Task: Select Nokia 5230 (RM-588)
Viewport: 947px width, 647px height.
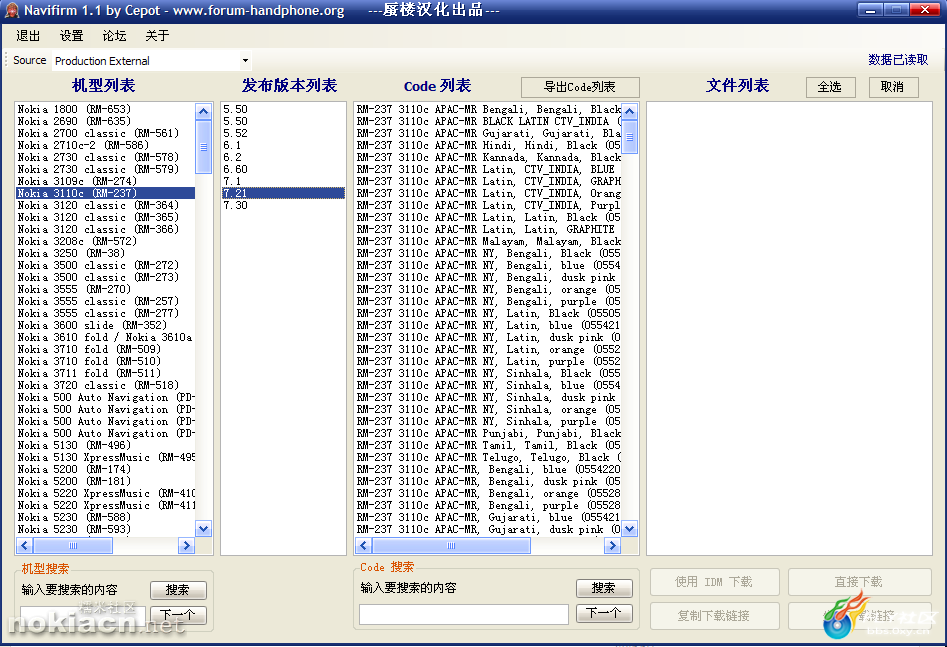Action: coord(105,517)
